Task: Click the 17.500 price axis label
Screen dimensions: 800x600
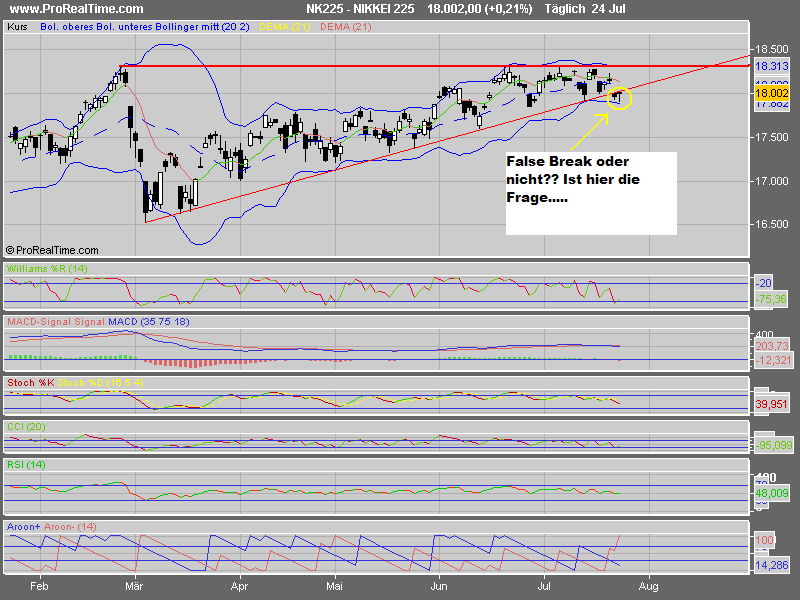Action: pos(771,137)
